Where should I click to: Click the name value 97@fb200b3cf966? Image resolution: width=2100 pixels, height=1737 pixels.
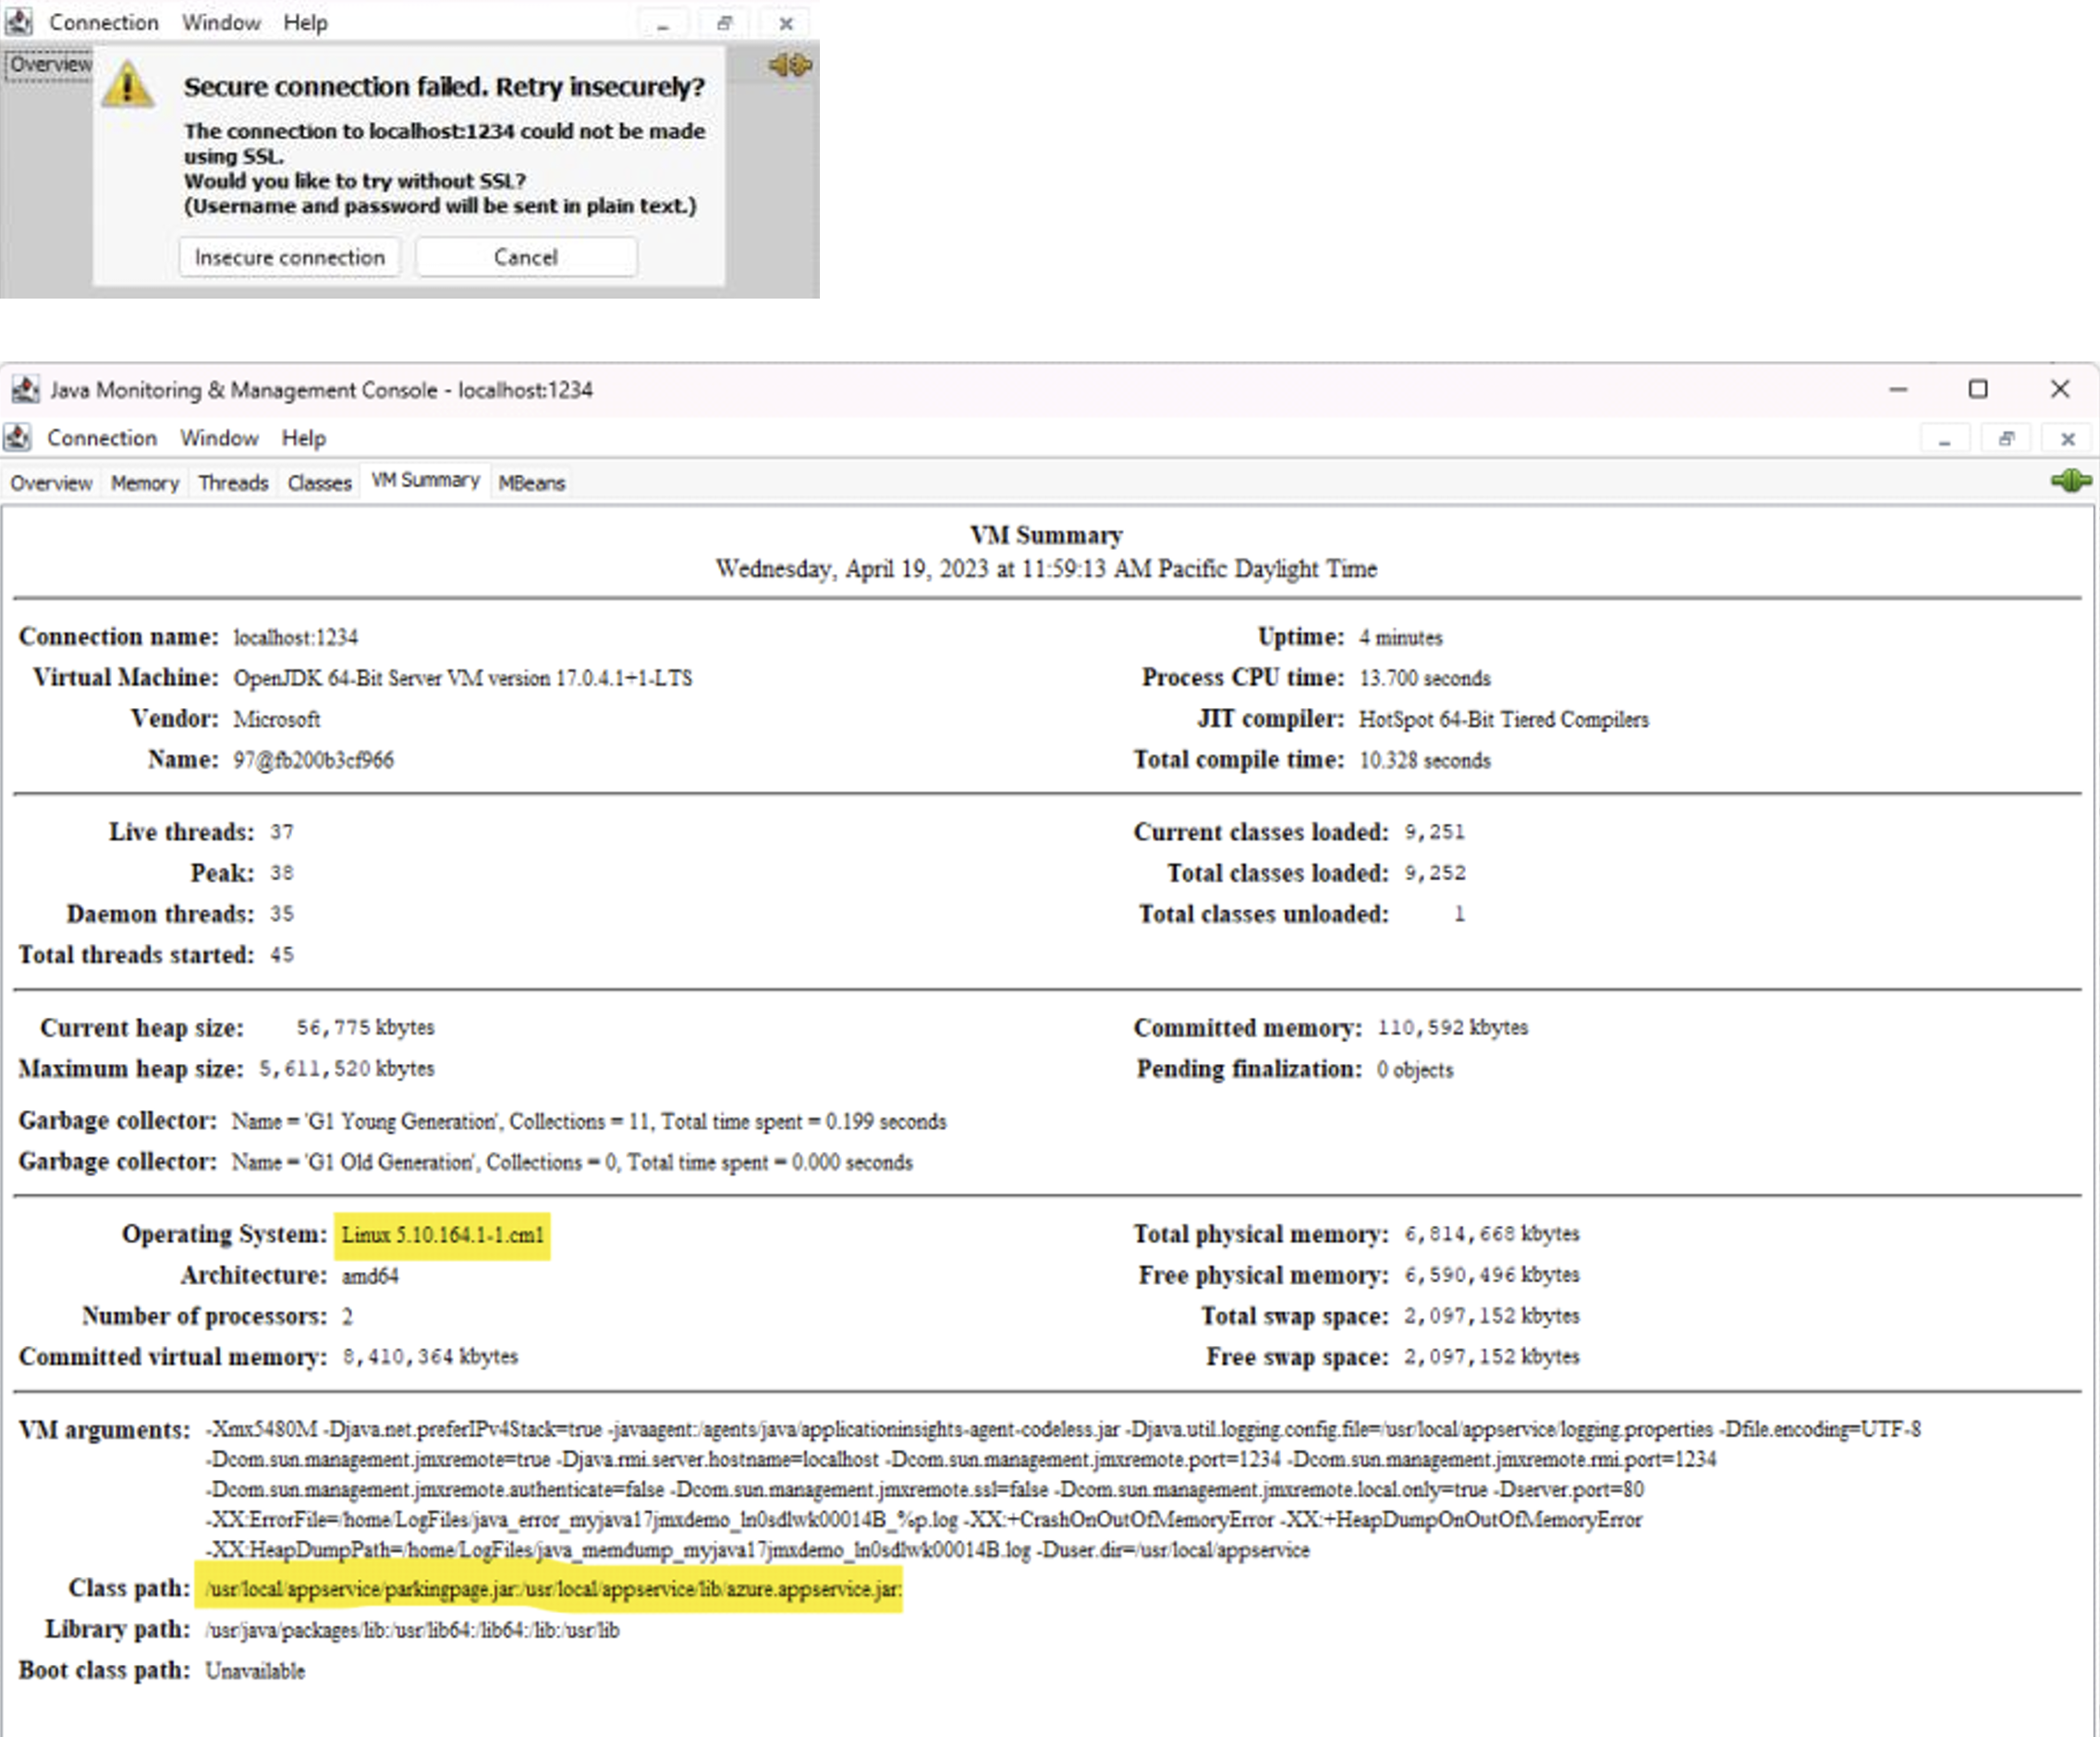click(x=313, y=760)
